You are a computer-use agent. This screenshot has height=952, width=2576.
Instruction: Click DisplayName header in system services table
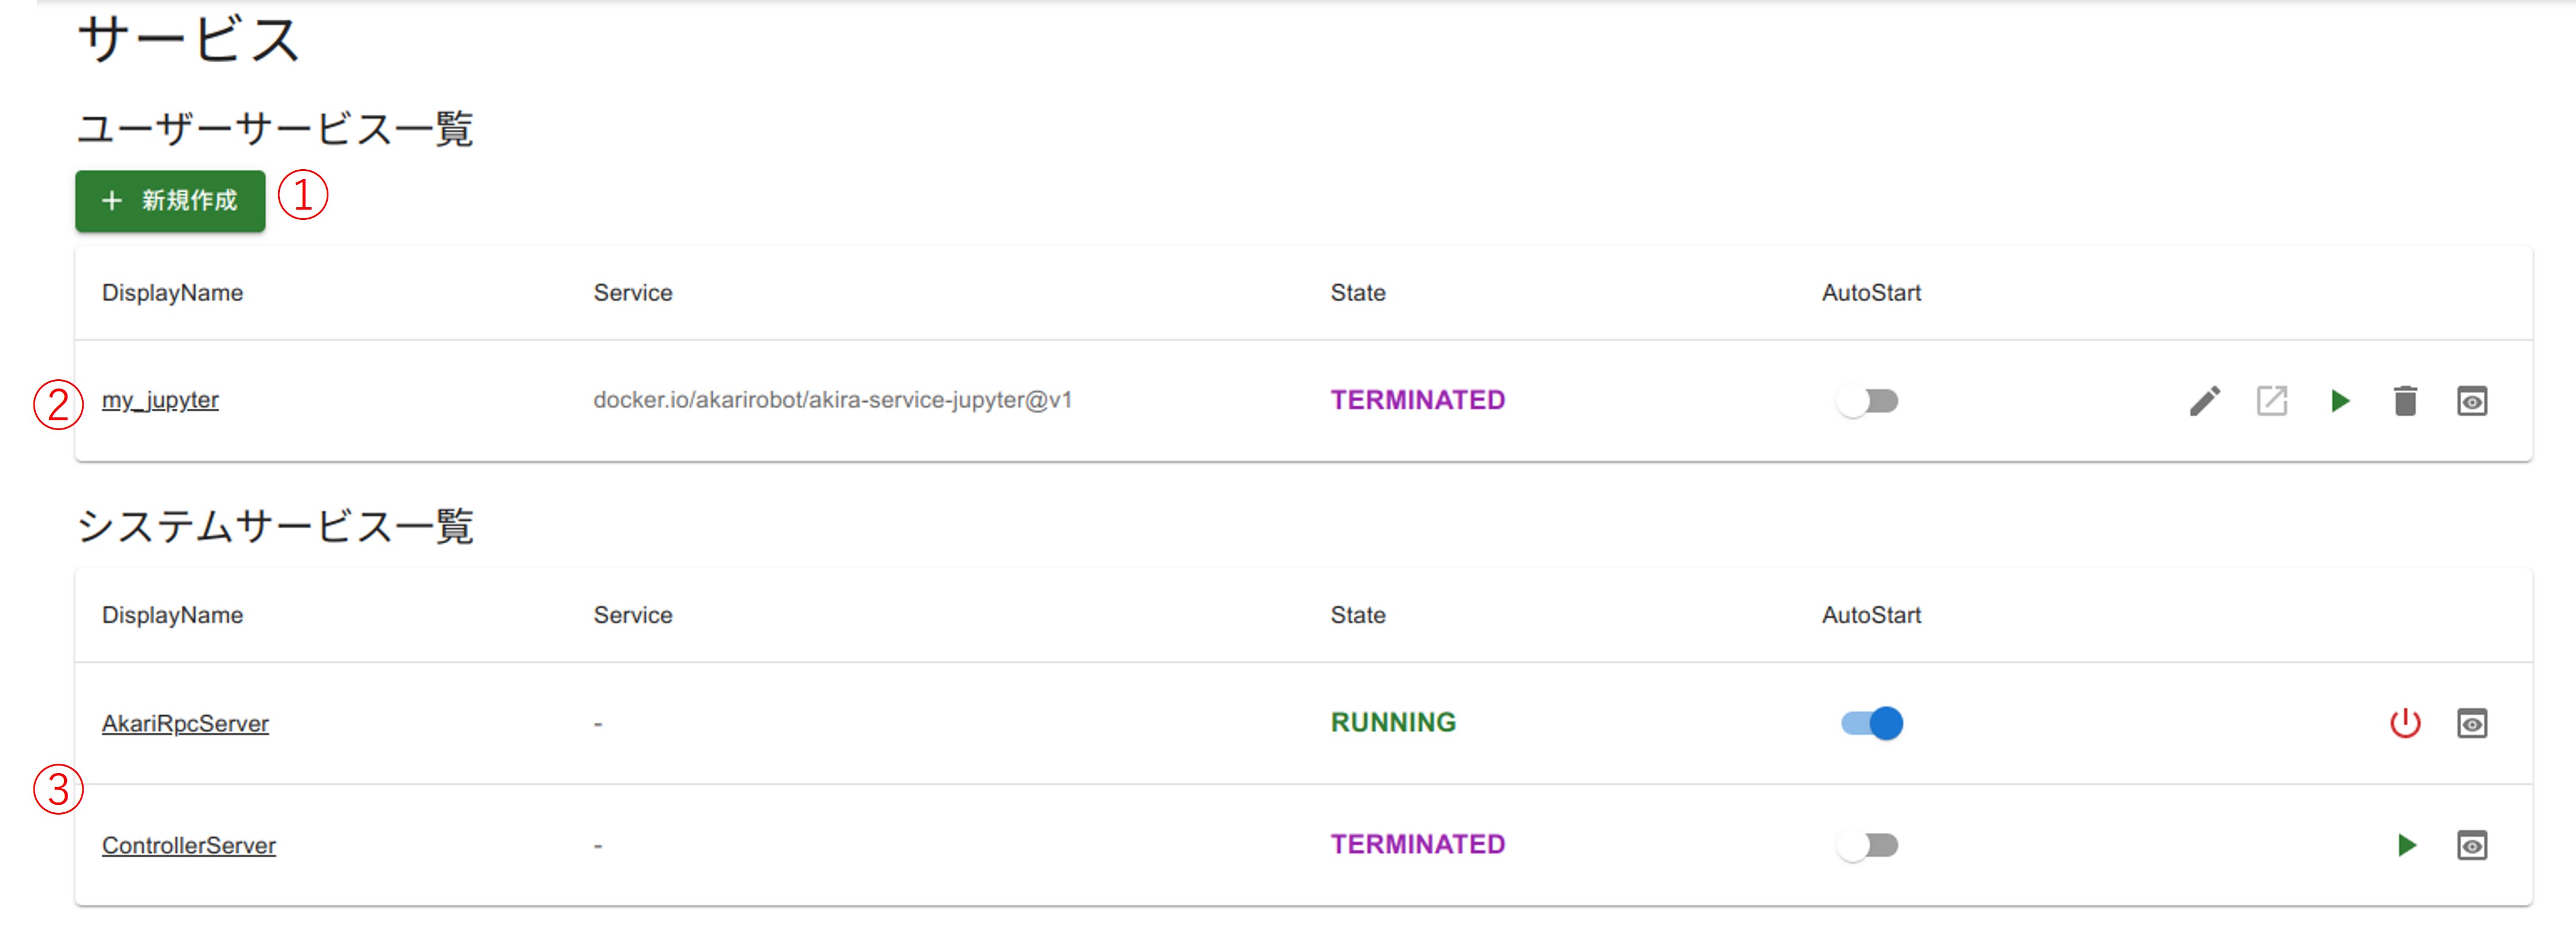(x=172, y=615)
